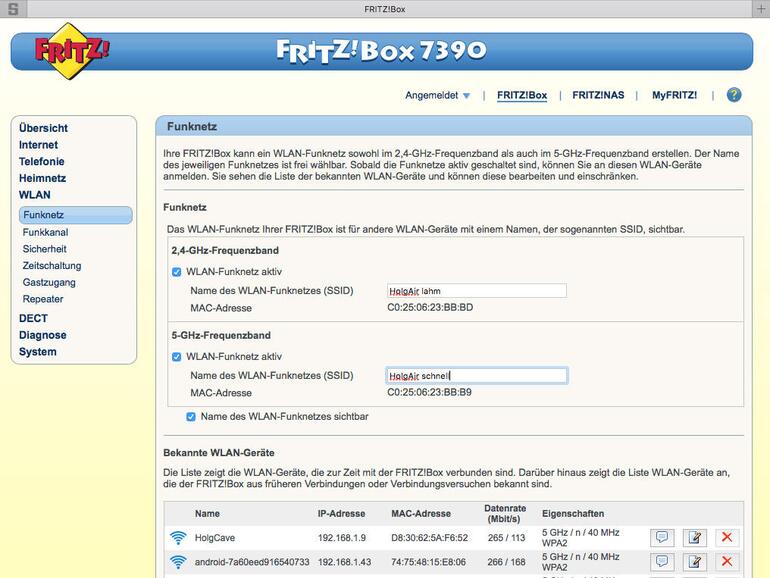
Task: Click IP address 192.168.1.43
Action: [344, 562]
